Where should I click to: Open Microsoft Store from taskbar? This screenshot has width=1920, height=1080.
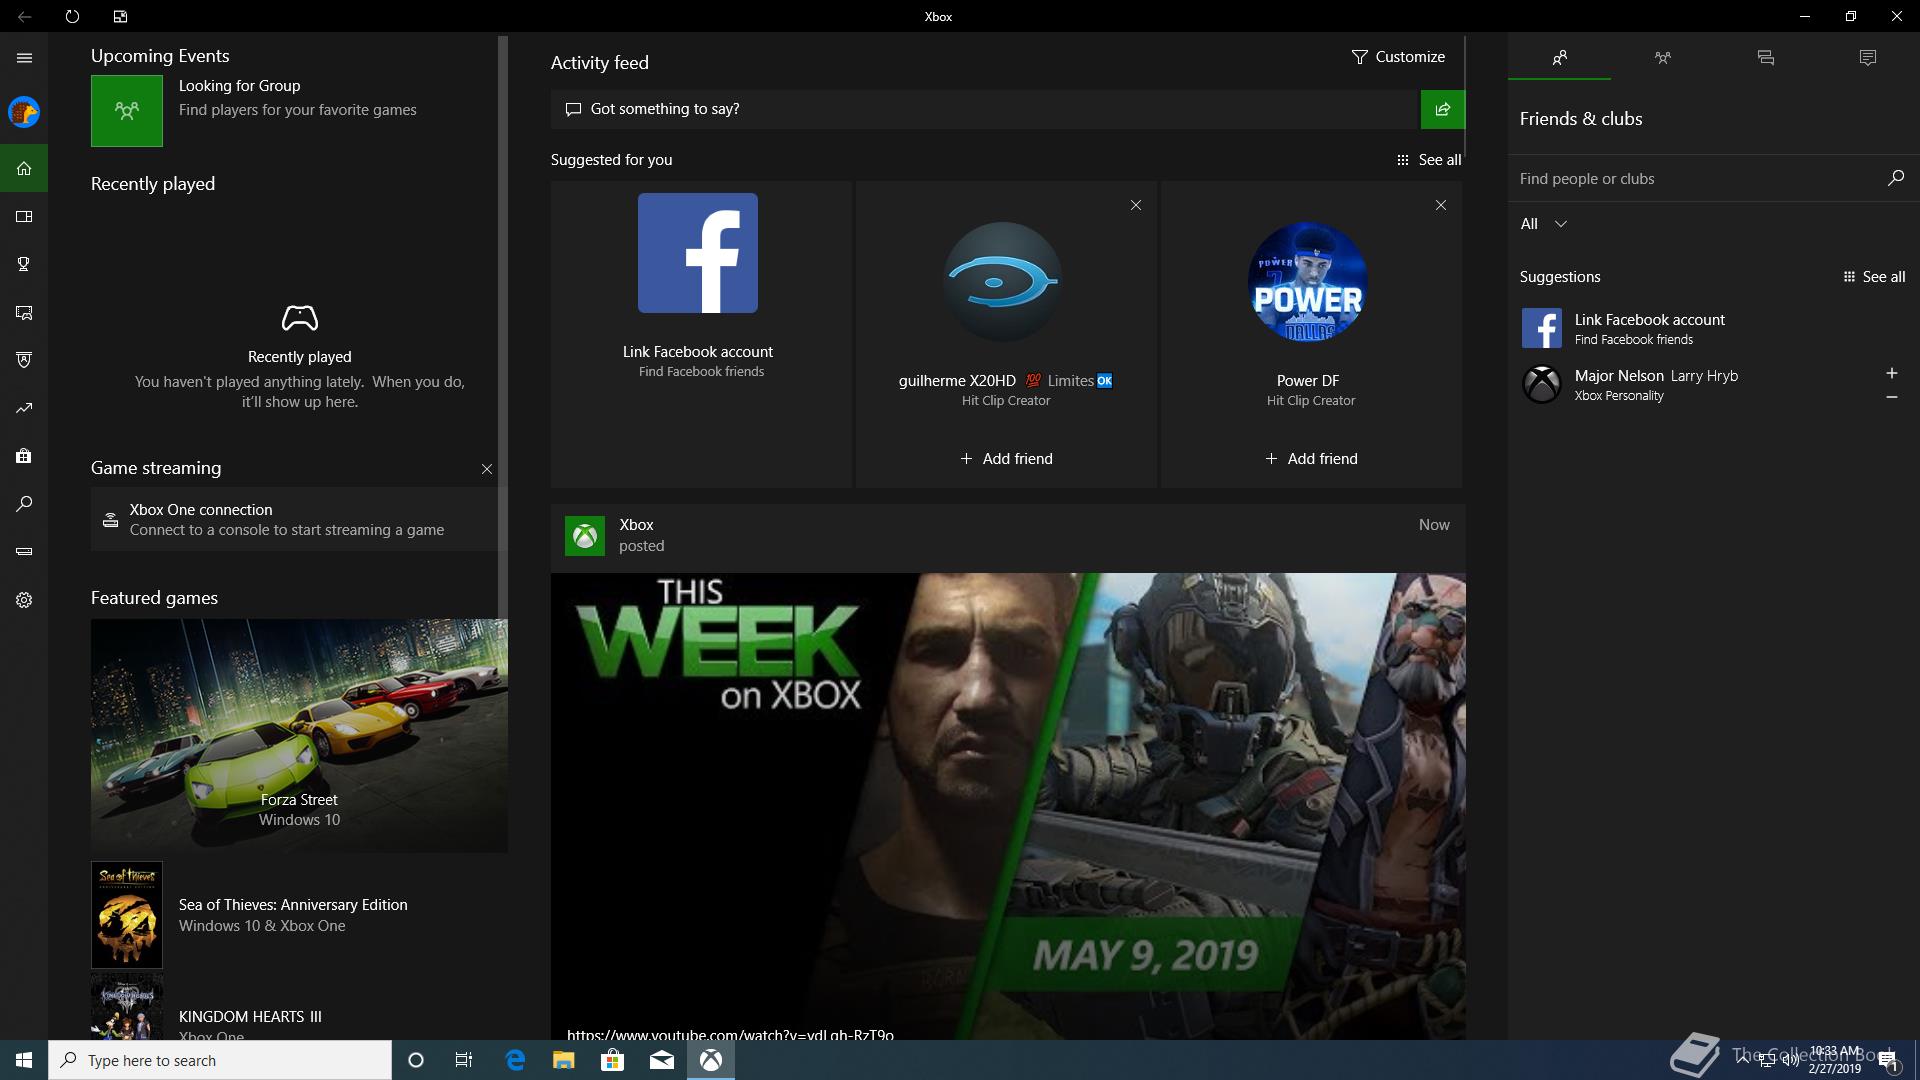(x=612, y=1060)
